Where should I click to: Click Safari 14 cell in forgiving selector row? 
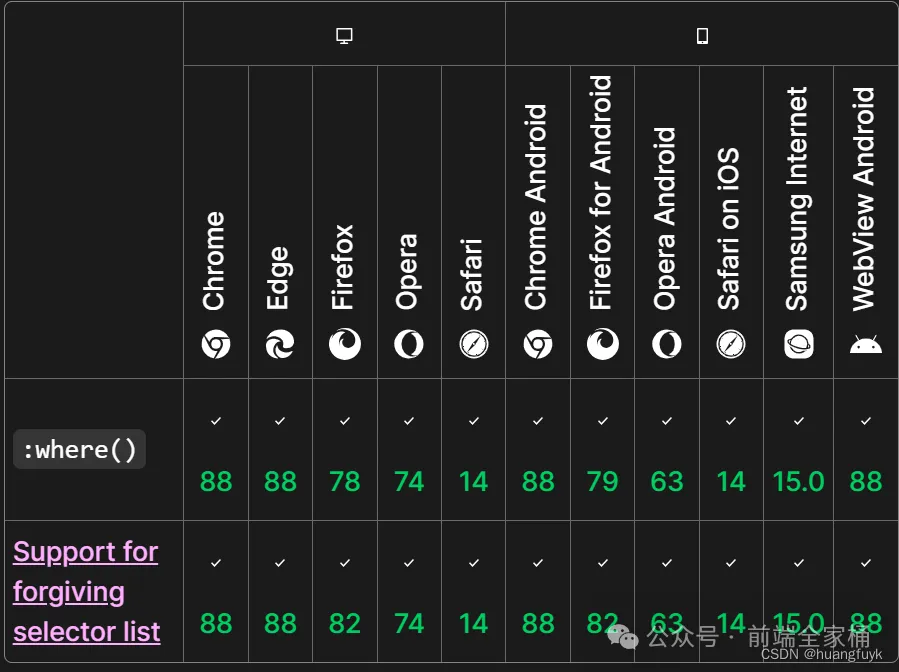[x=474, y=591]
